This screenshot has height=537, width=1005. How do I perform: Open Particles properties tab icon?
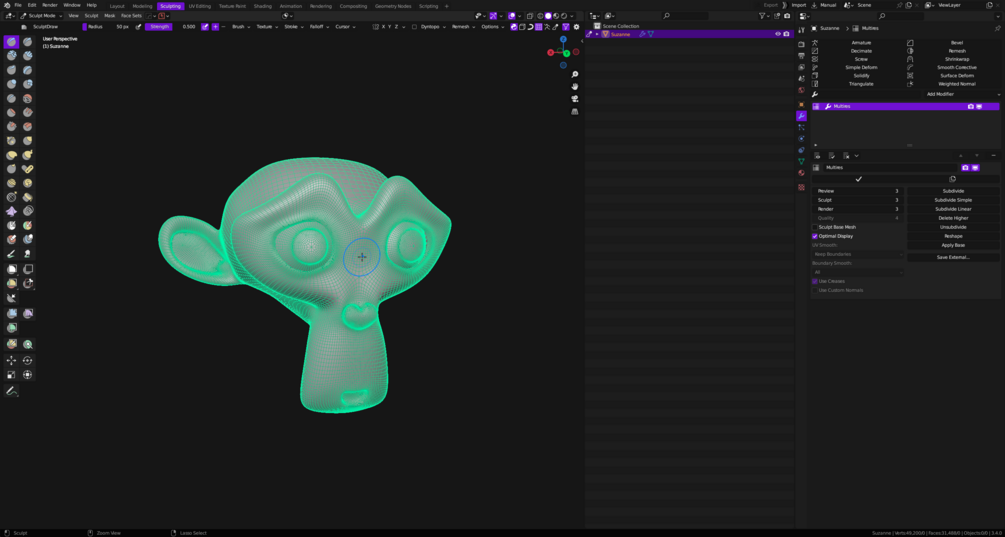point(801,128)
